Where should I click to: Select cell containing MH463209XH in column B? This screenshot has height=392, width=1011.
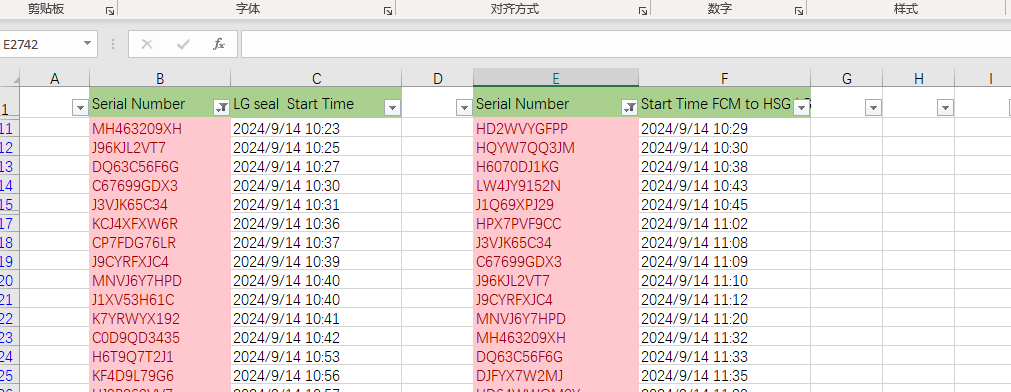click(x=160, y=128)
